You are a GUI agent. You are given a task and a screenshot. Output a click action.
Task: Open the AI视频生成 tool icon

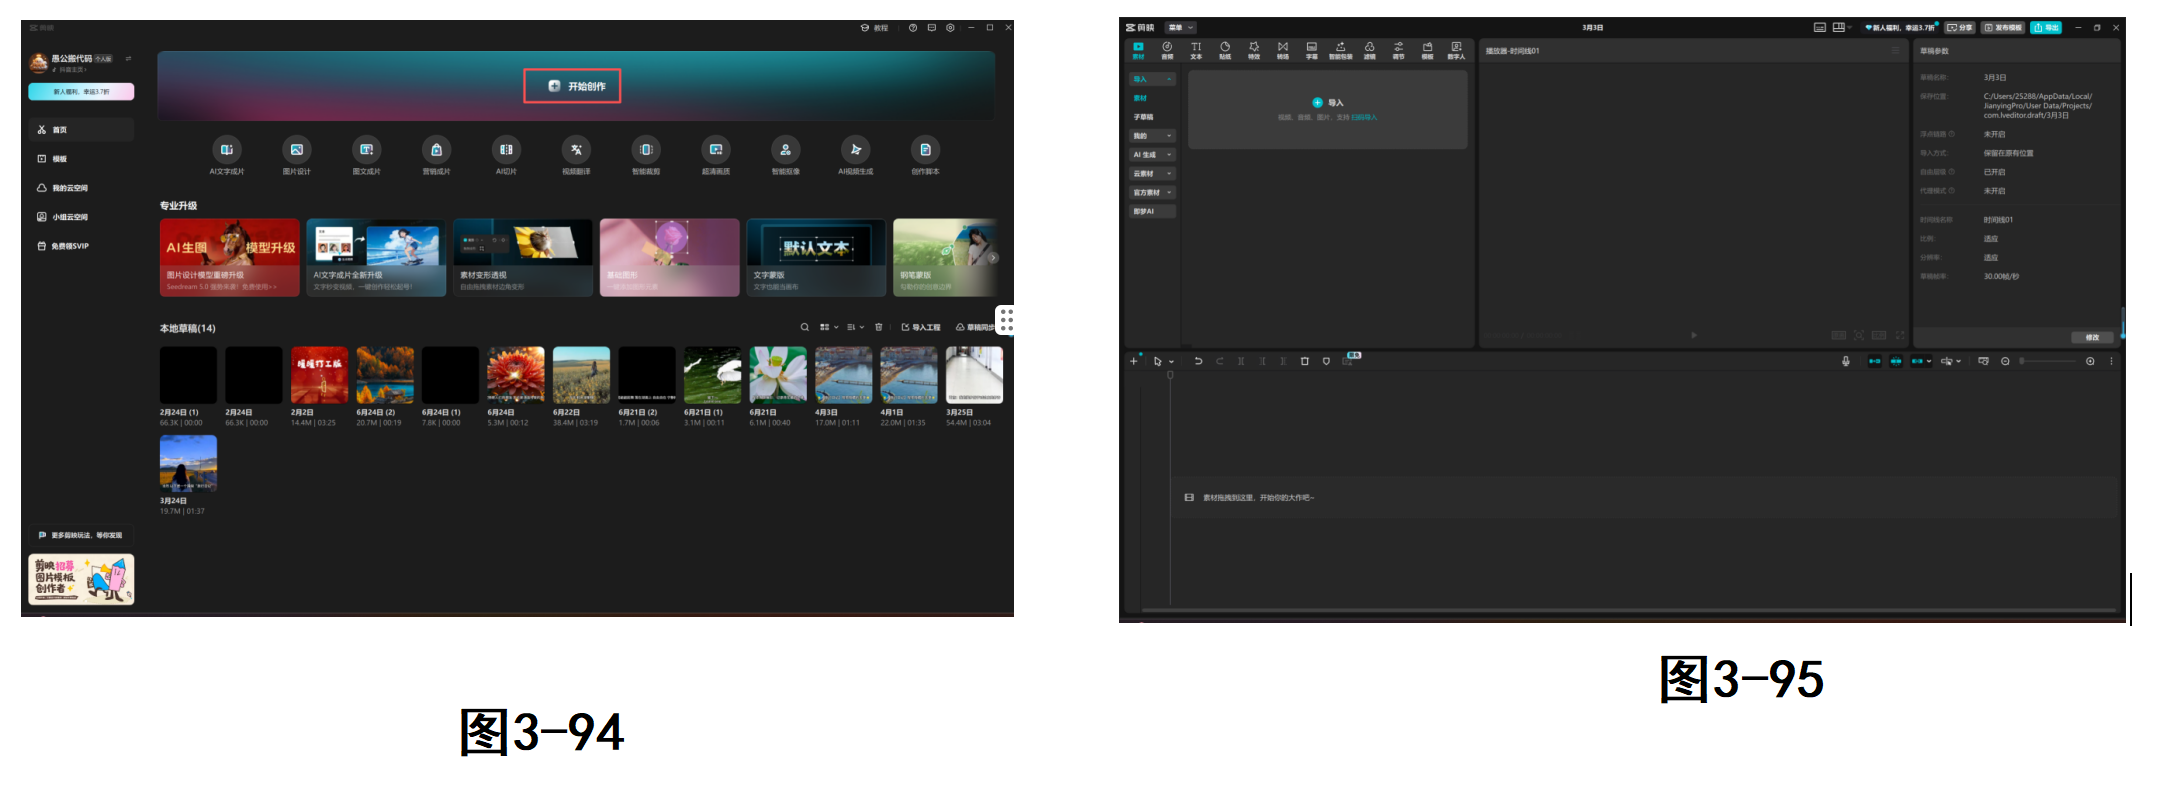tap(856, 150)
